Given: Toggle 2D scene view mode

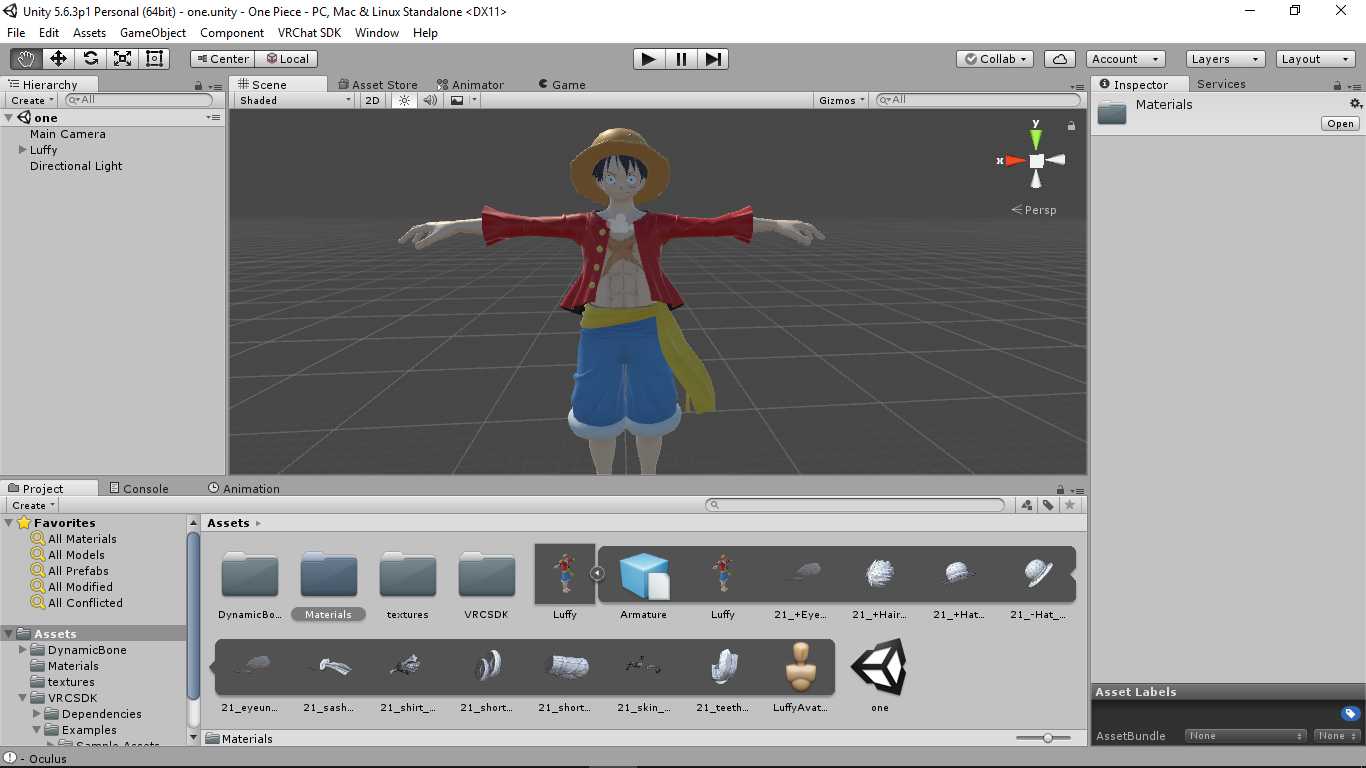Looking at the screenshot, I should click(x=372, y=100).
